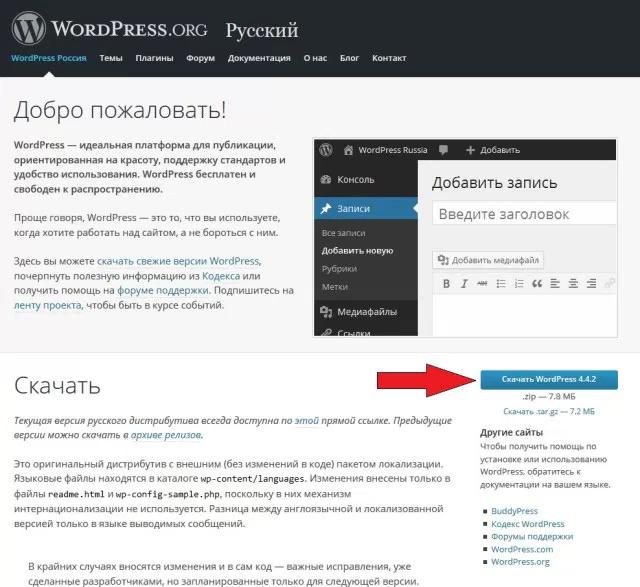Open the Кодекс WordPress sidebar link
Image resolution: width=640 pixels, height=587 pixels.
528,524
